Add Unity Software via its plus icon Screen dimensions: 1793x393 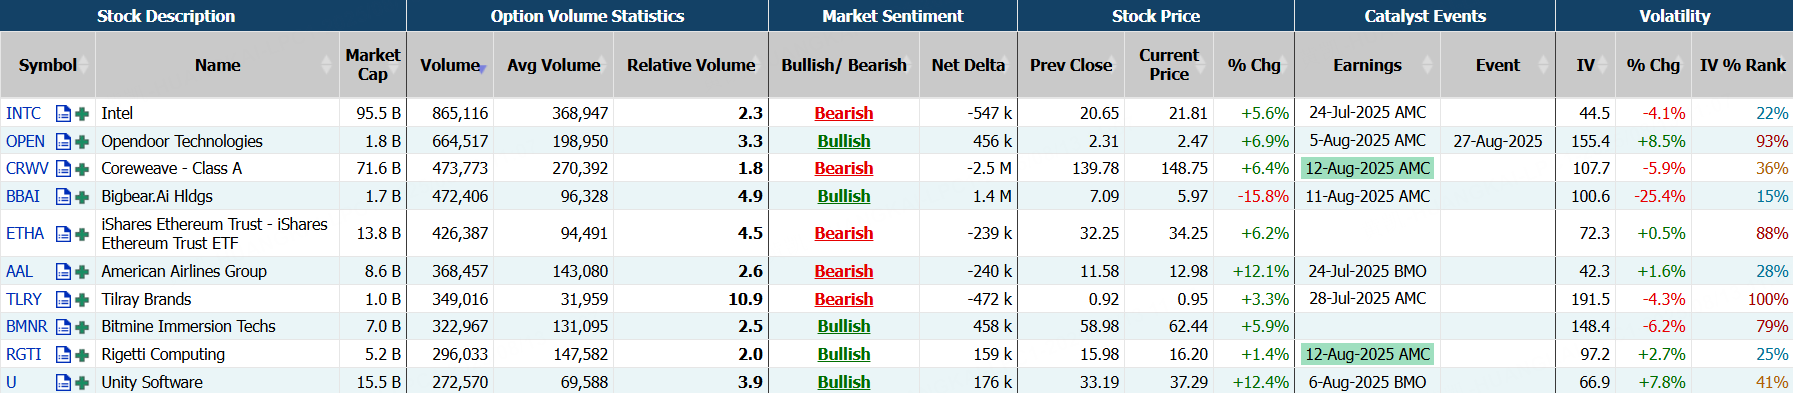82,383
